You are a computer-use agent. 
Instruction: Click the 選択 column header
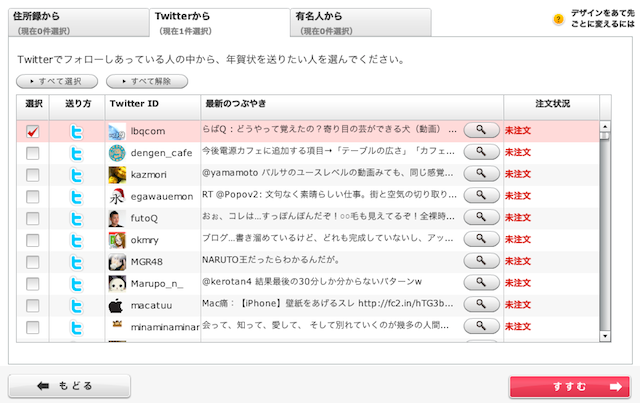33,107
